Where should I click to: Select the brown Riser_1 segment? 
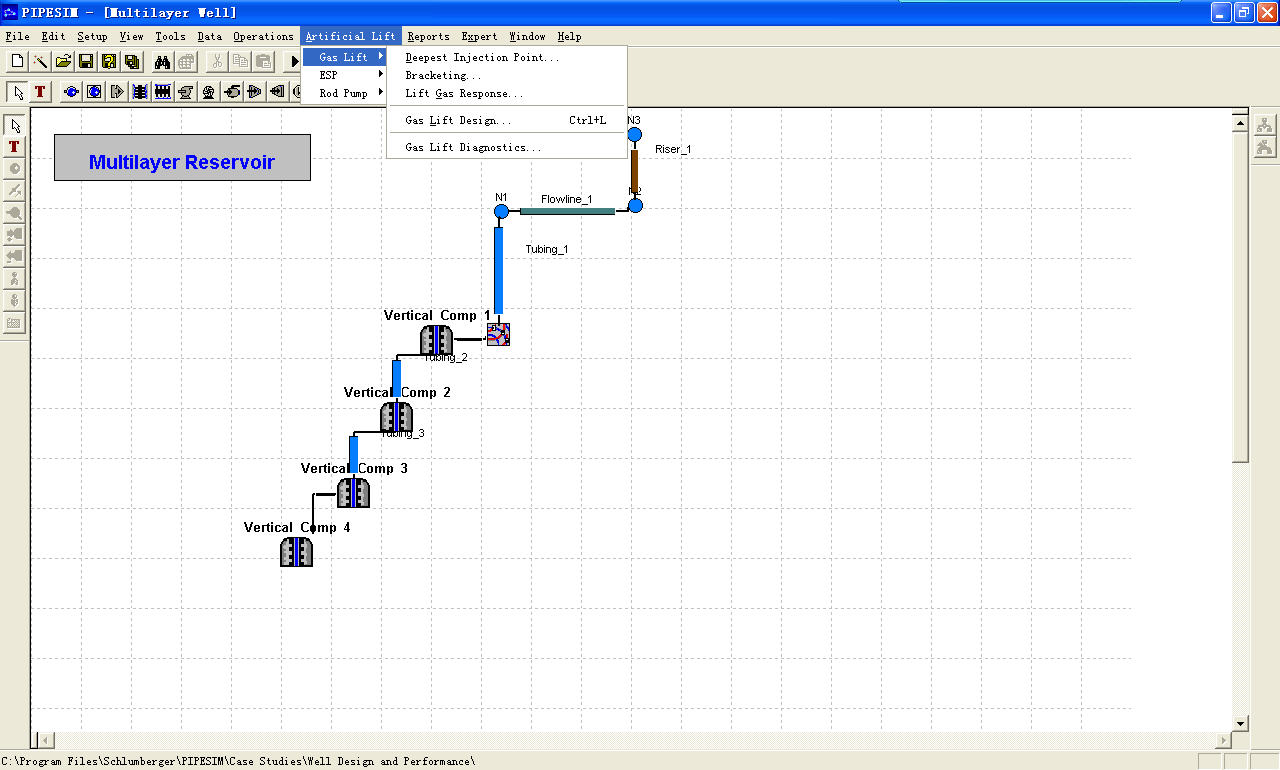coord(634,170)
